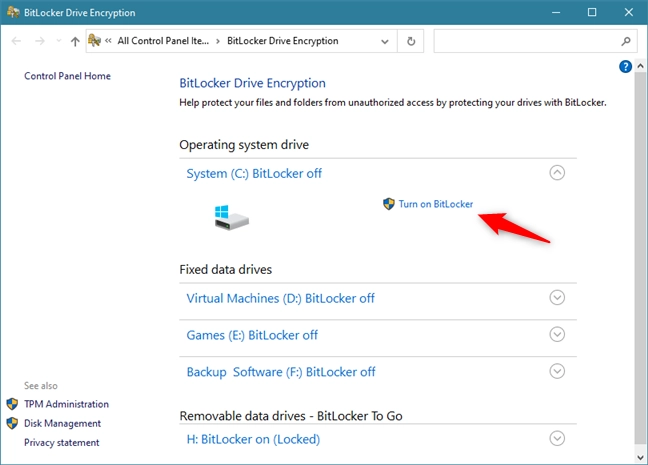Expand the Backup Software (F:) drive chevron
This screenshot has height=465, width=648.
click(x=557, y=371)
